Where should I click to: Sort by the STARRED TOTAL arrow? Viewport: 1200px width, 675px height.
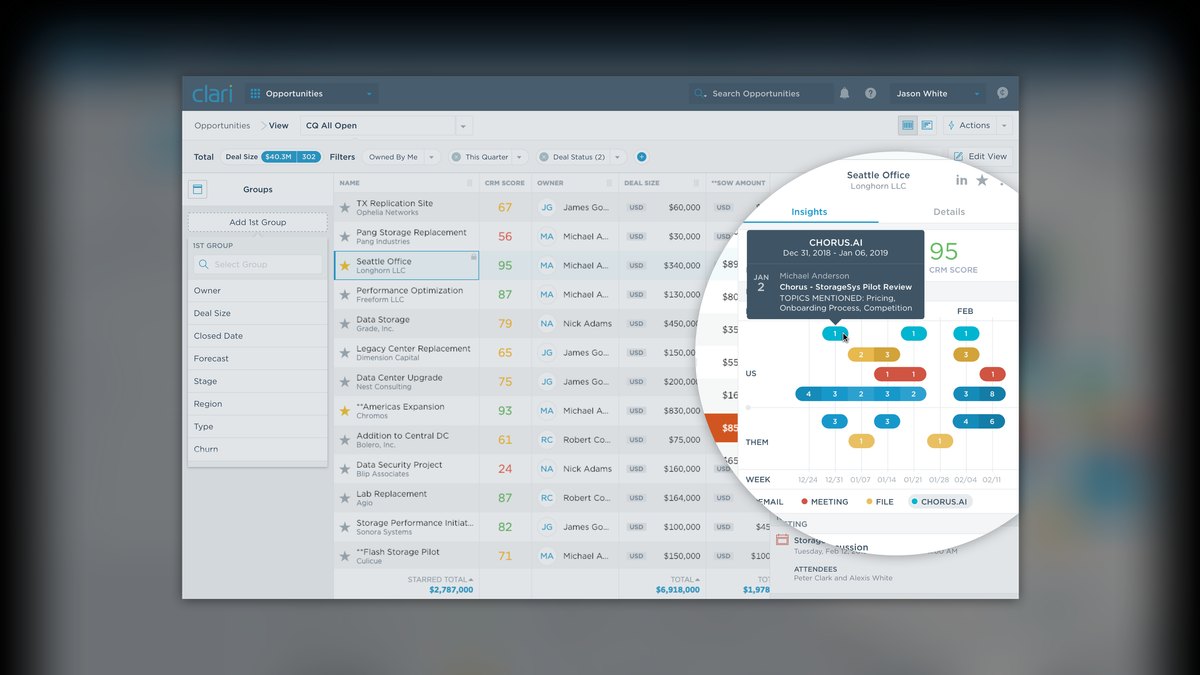471,579
